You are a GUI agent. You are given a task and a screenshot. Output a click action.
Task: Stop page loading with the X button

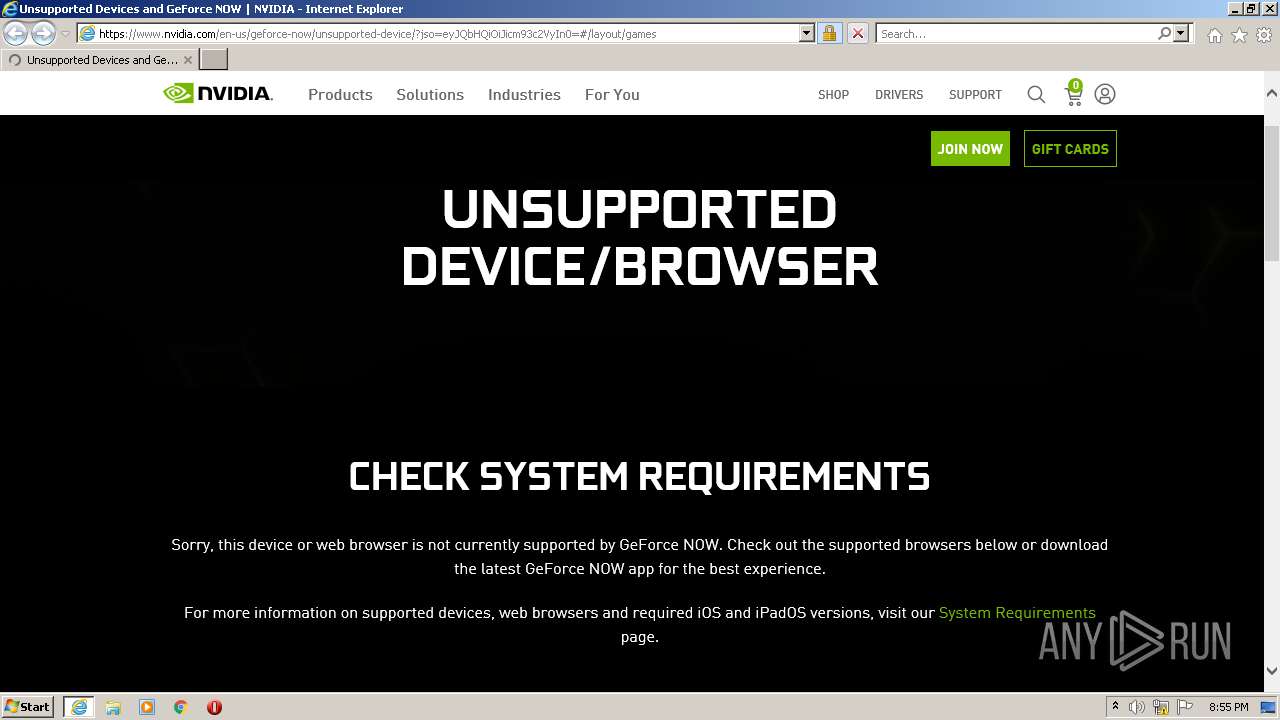(857, 33)
